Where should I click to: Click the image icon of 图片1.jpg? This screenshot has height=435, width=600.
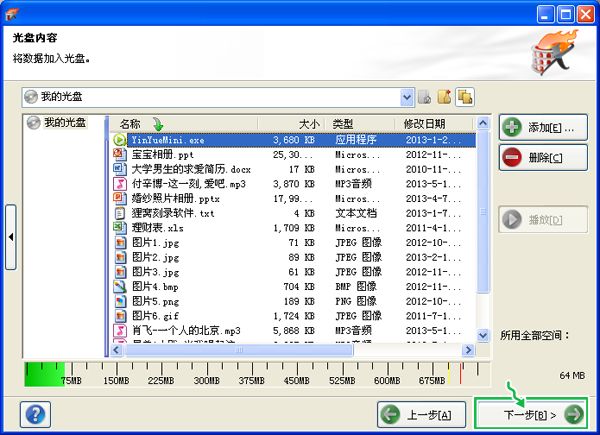120,243
